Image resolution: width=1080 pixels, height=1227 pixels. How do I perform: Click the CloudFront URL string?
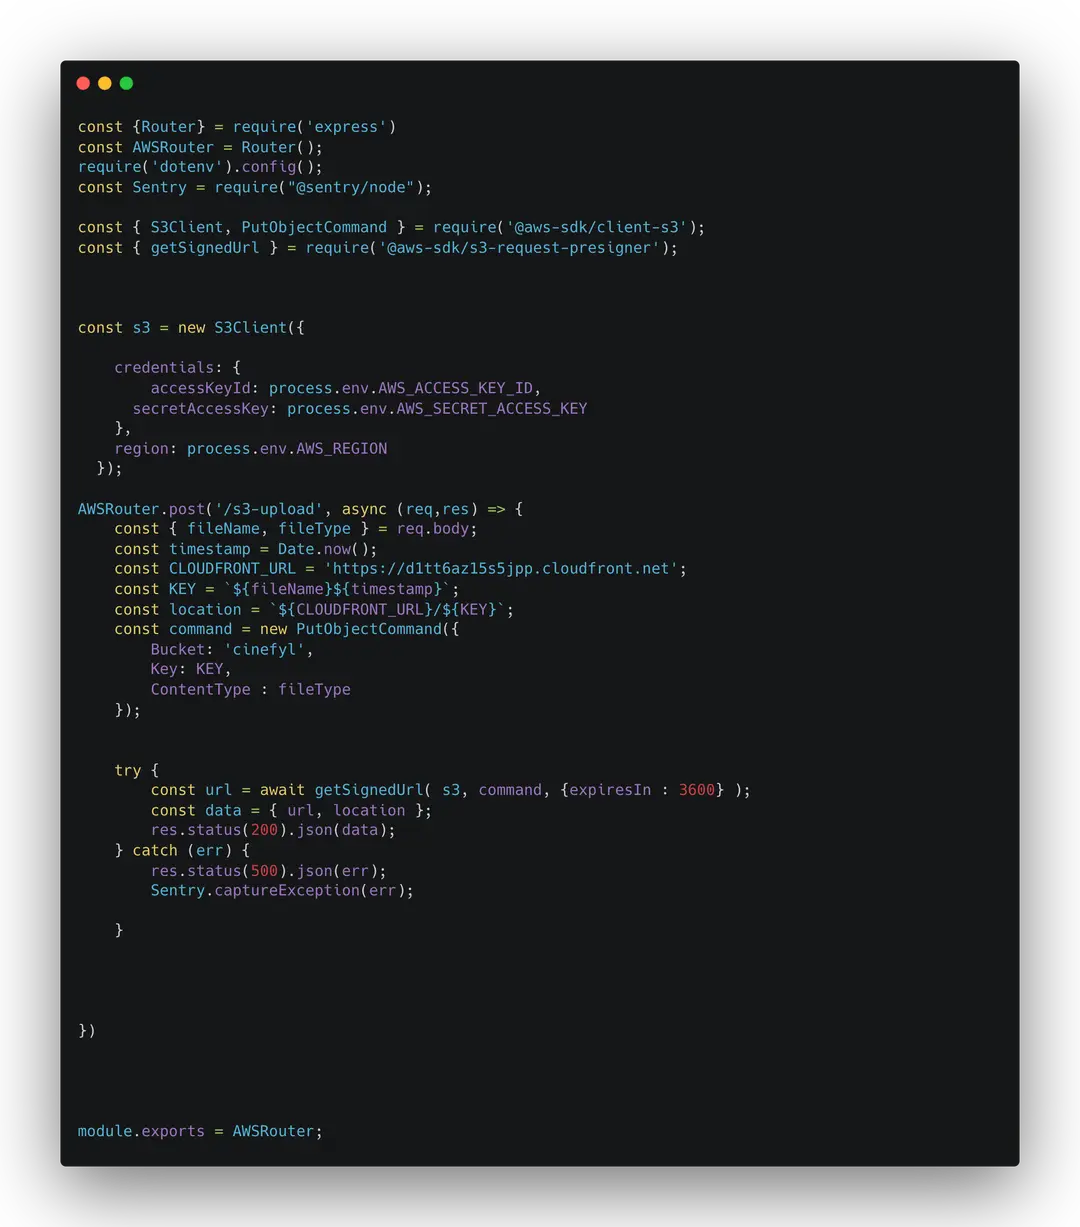tap(505, 569)
